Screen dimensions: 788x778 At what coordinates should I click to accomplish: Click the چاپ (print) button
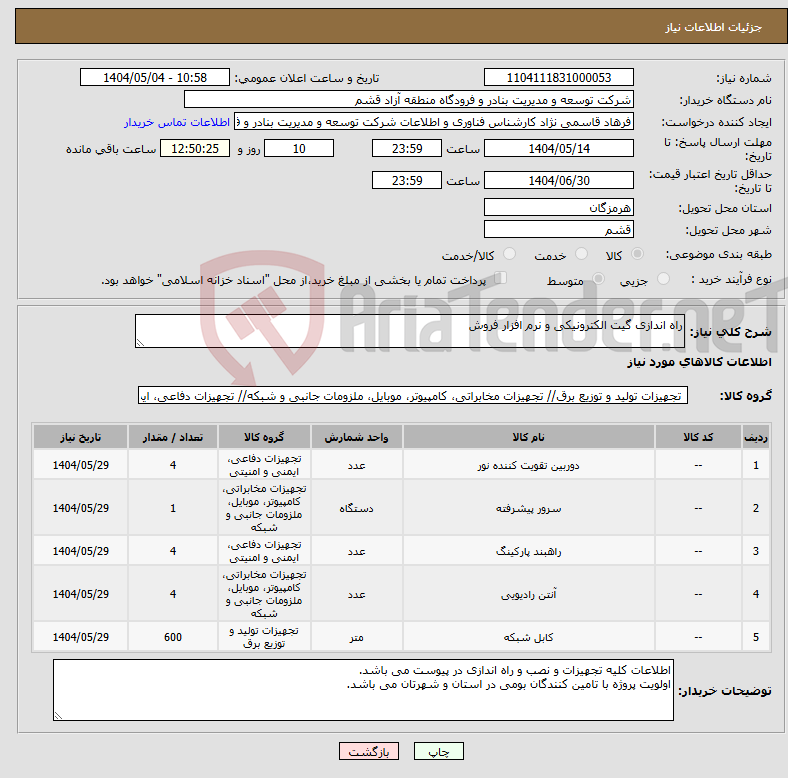point(438,751)
